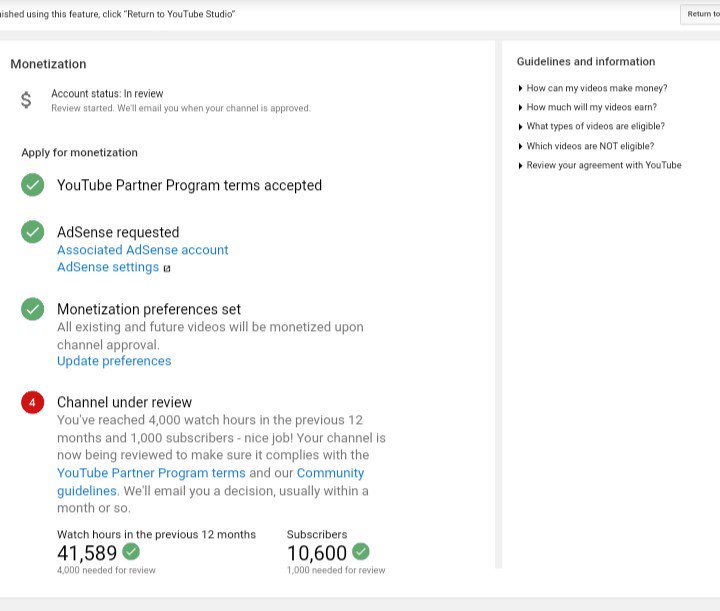Click '4,000 needed for review' note
Image resolution: width=720 pixels, height=611 pixels.
[x=106, y=570]
